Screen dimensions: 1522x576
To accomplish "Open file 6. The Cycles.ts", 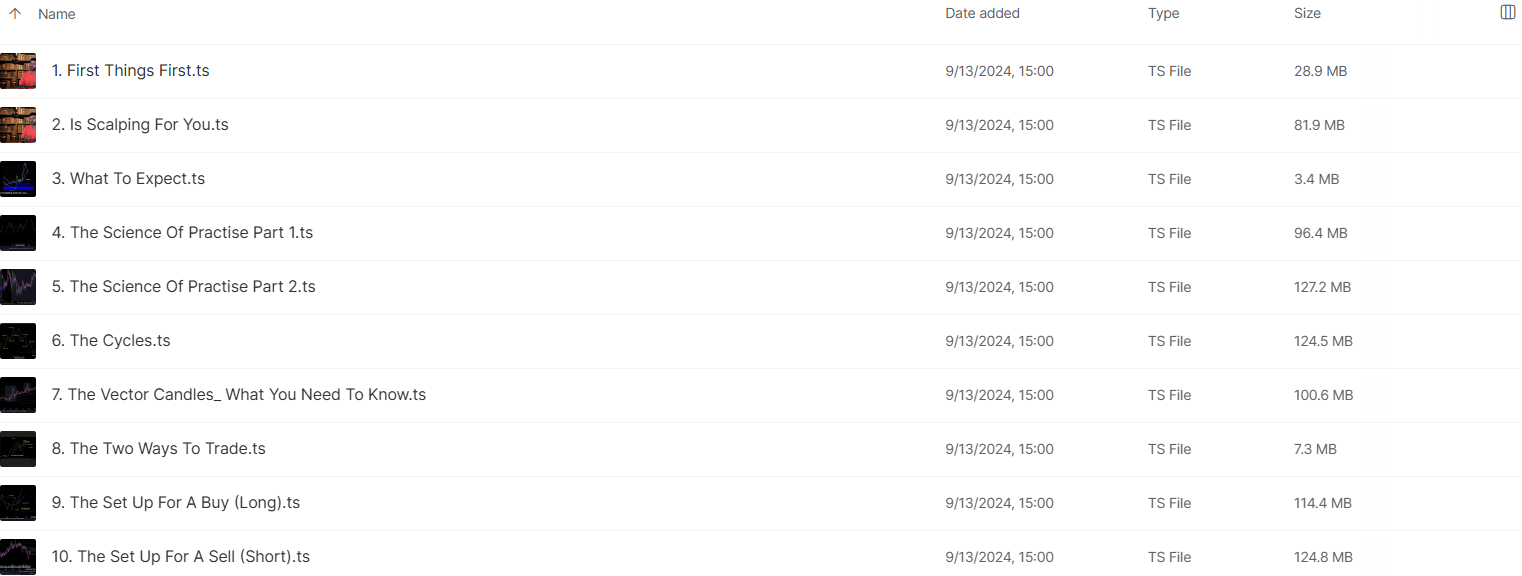I will coord(111,341).
